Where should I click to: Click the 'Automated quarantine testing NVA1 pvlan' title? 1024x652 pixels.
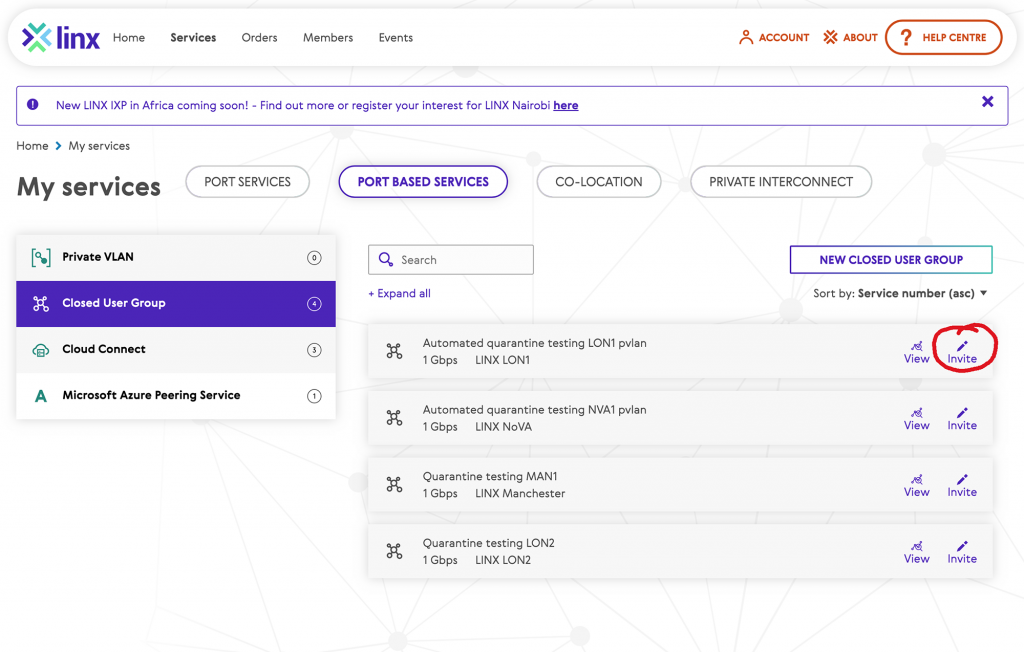tap(534, 410)
